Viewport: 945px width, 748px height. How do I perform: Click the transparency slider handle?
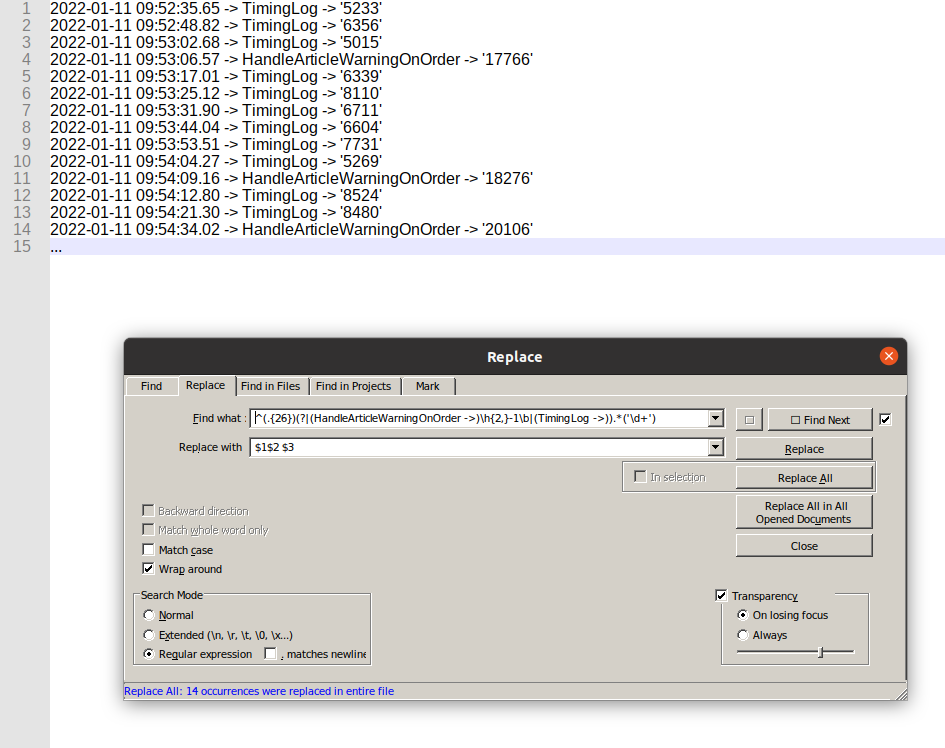[820, 652]
